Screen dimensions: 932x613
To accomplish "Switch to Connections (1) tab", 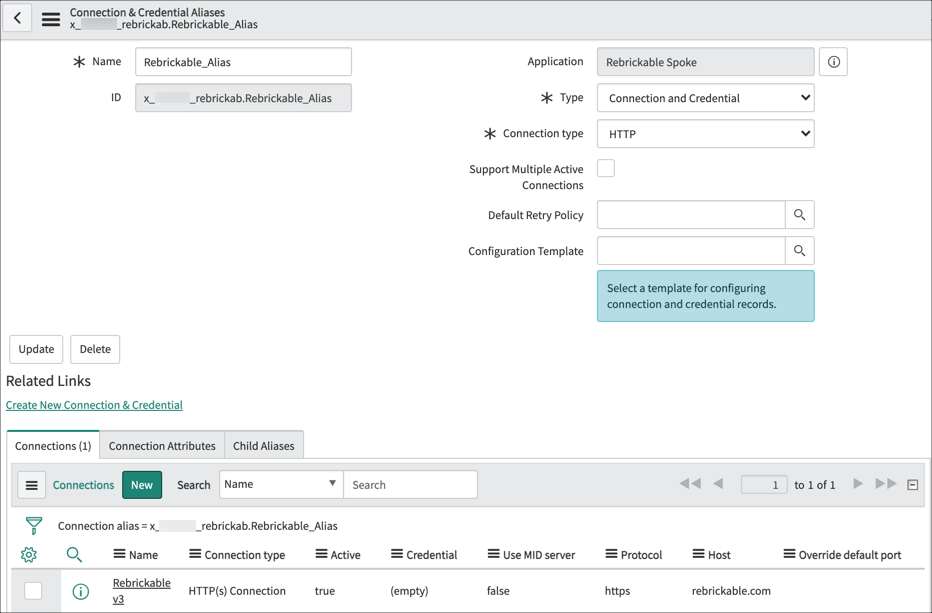I will 53,445.
